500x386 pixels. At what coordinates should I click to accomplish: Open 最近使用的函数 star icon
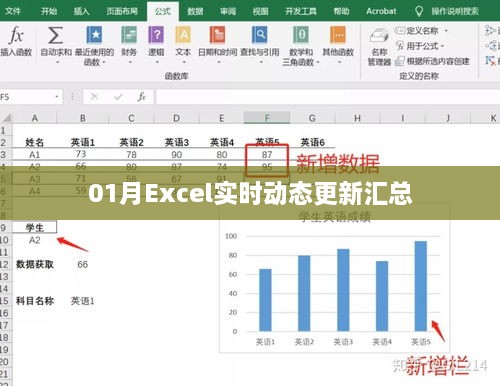(x=94, y=35)
